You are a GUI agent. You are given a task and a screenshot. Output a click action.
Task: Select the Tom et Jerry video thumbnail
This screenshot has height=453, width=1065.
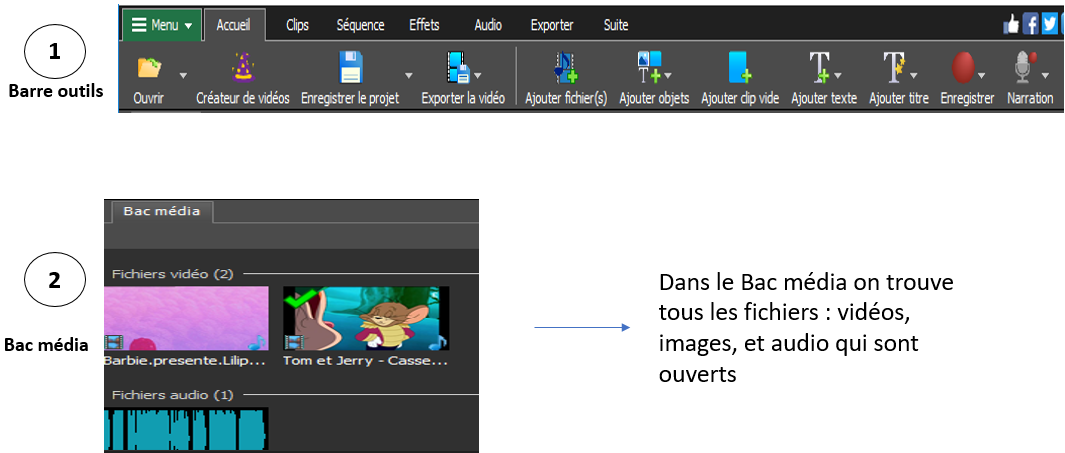click(x=366, y=319)
